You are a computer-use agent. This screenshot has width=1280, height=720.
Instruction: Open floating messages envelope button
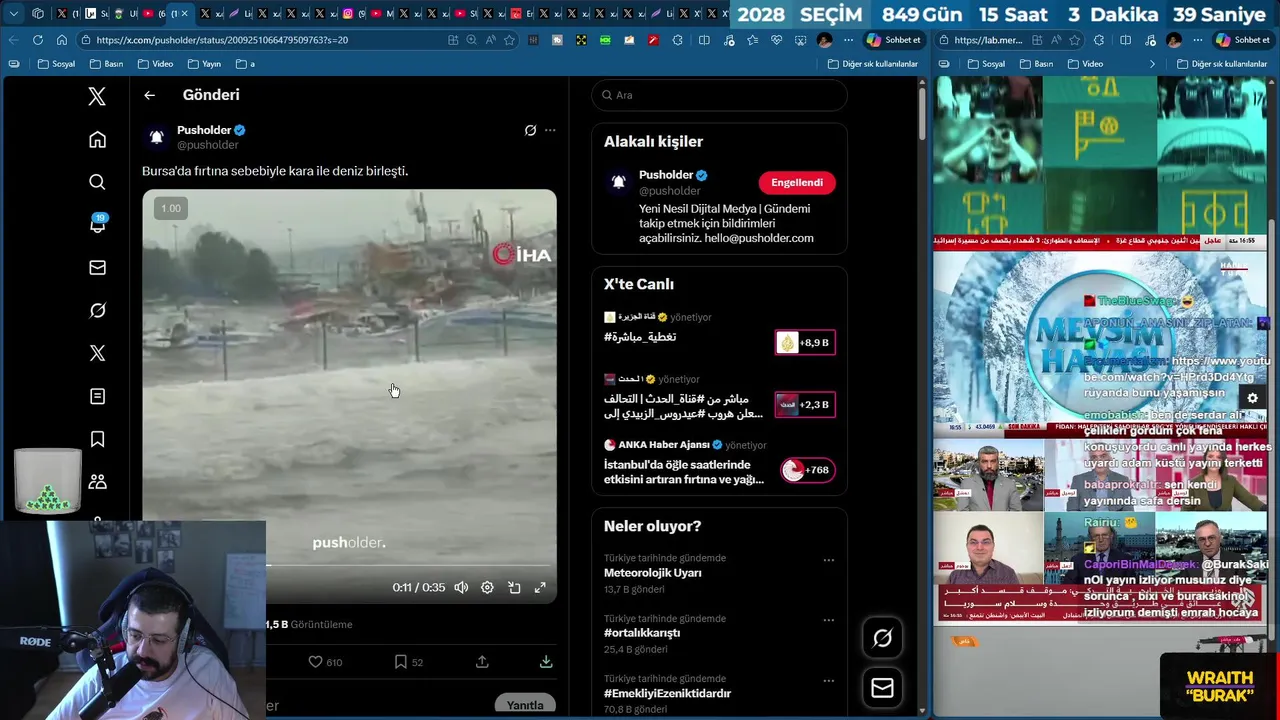(882, 688)
